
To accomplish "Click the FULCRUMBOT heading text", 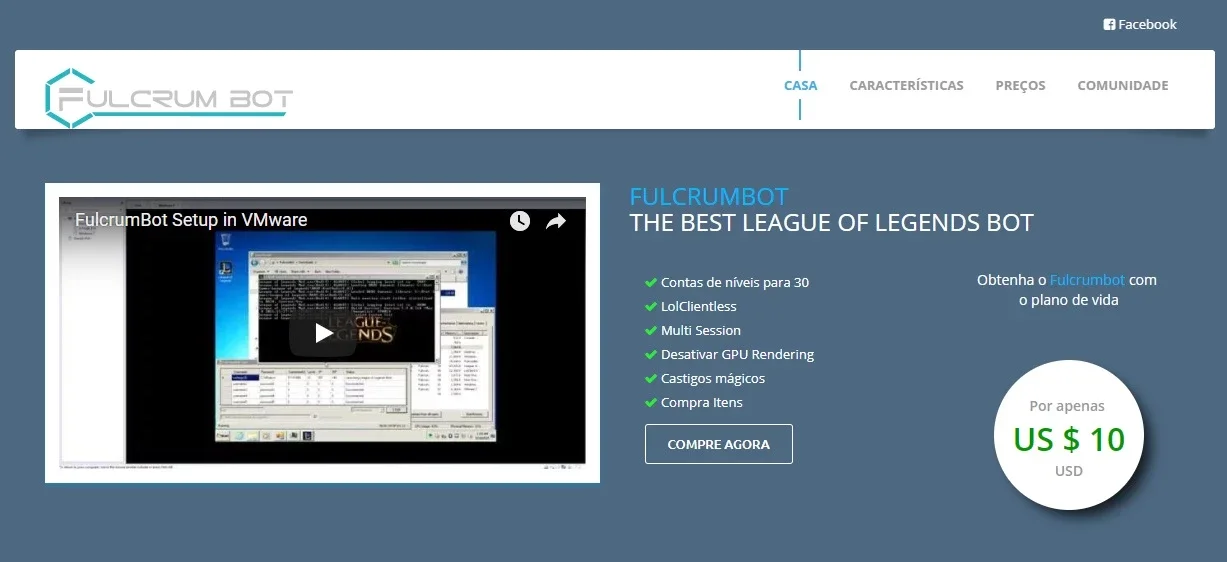I will [x=709, y=196].
